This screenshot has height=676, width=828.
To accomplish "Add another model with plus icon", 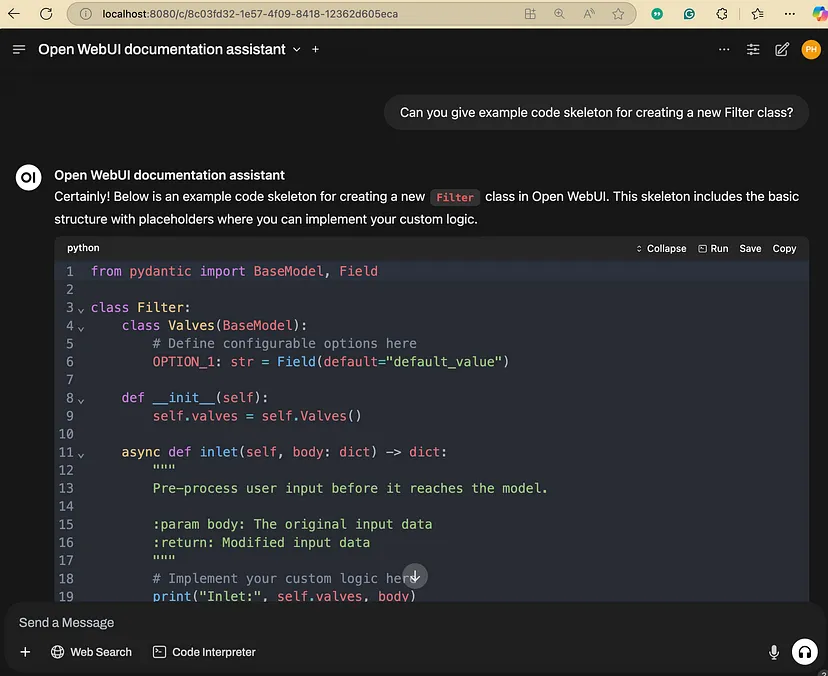I will pos(315,50).
